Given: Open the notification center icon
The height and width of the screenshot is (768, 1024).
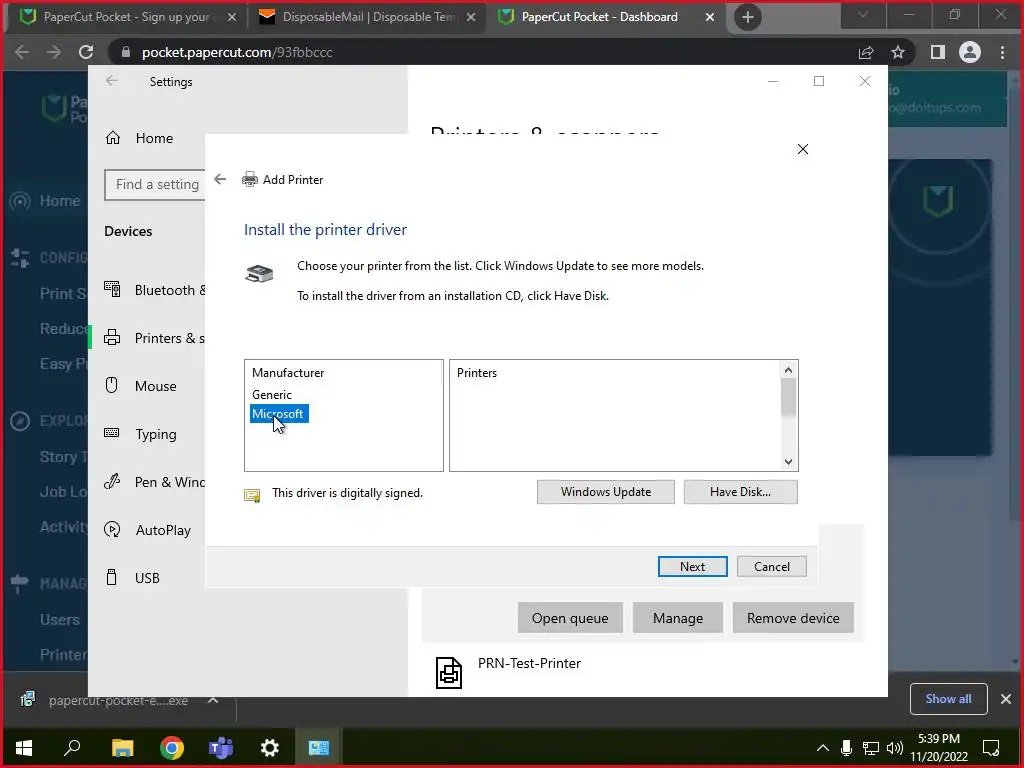Looking at the screenshot, I should 991,748.
